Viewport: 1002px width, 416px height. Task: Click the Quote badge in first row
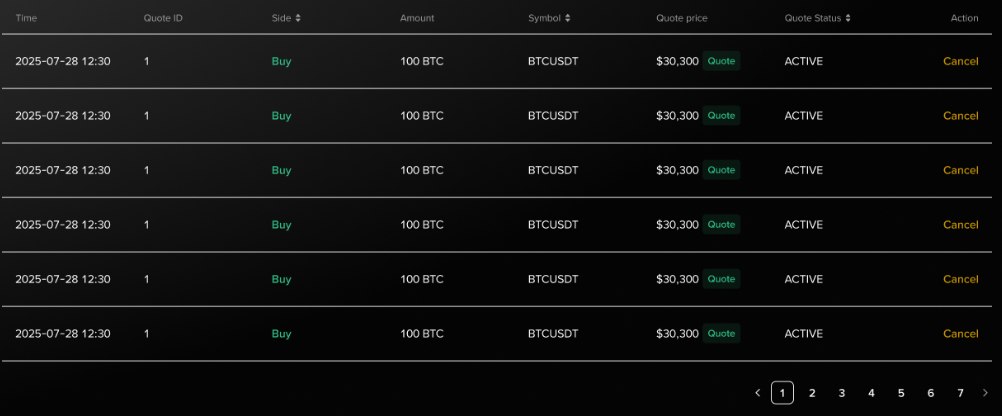pos(721,61)
